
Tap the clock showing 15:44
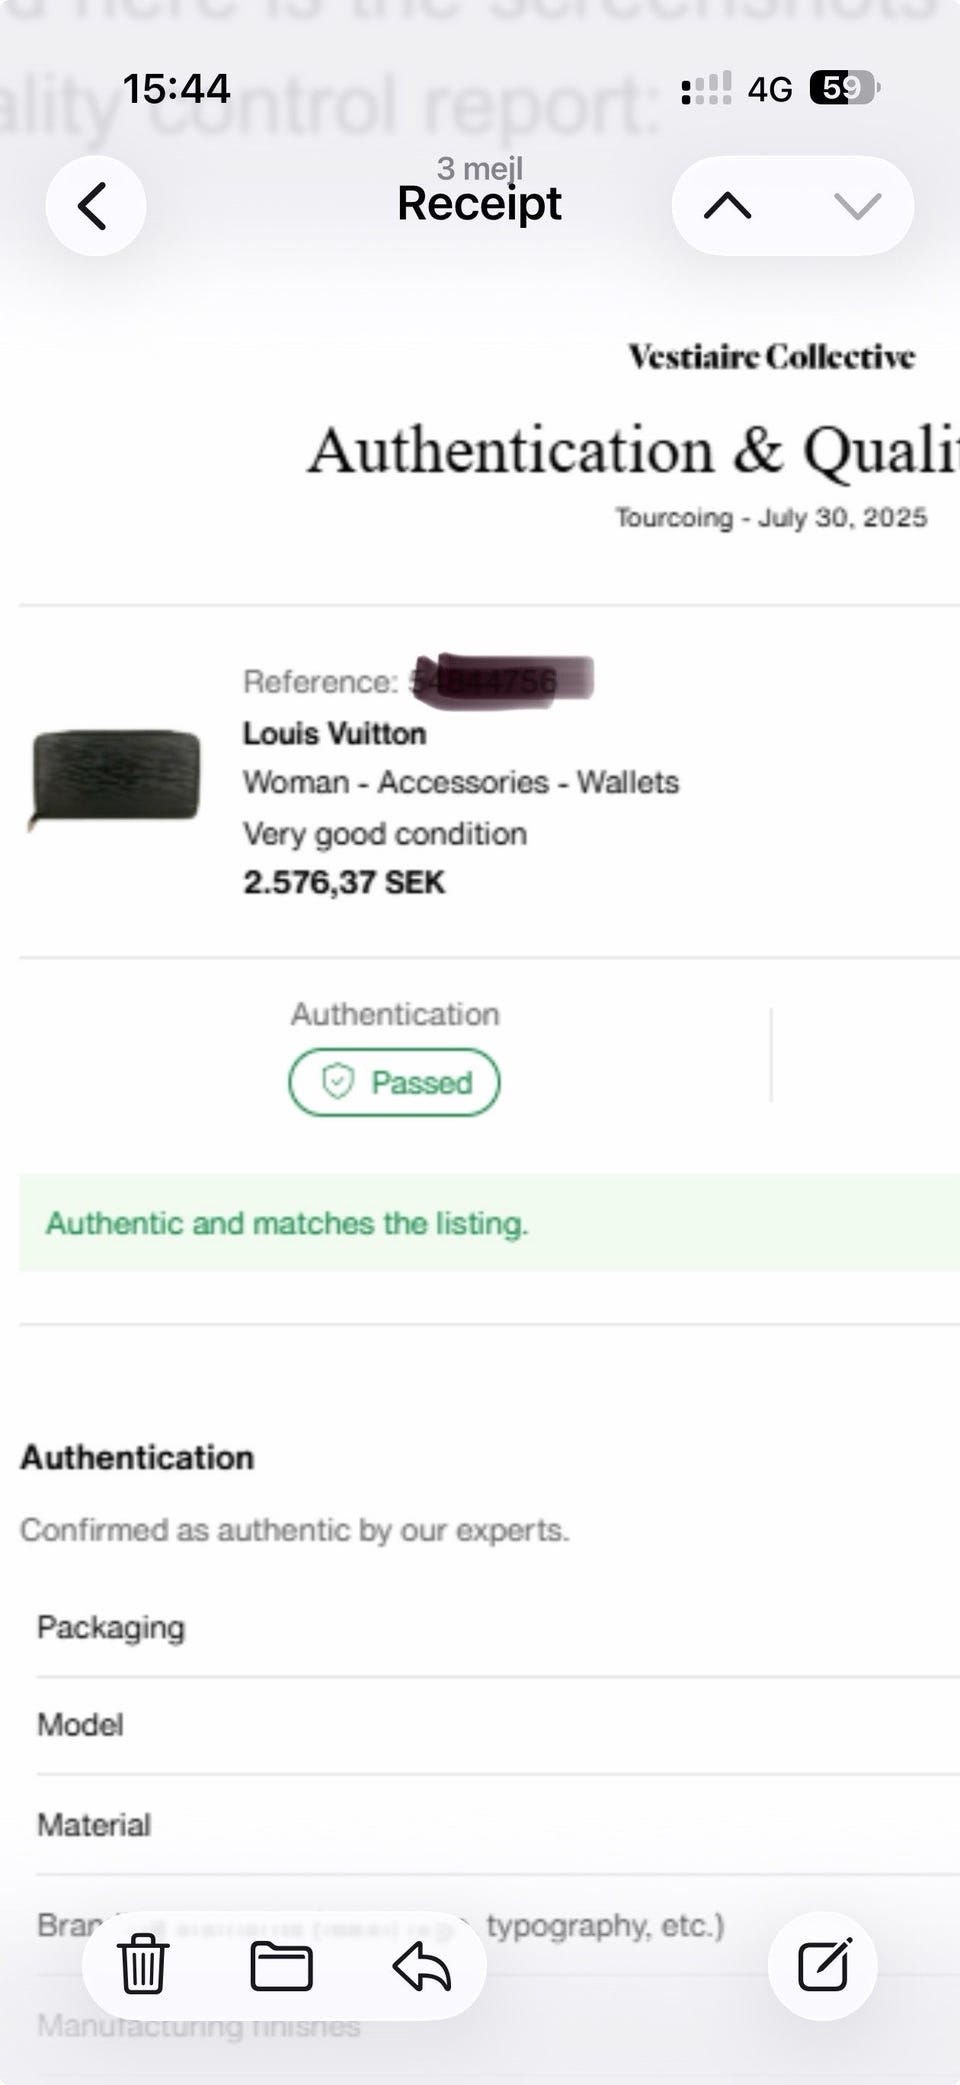[x=176, y=89]
